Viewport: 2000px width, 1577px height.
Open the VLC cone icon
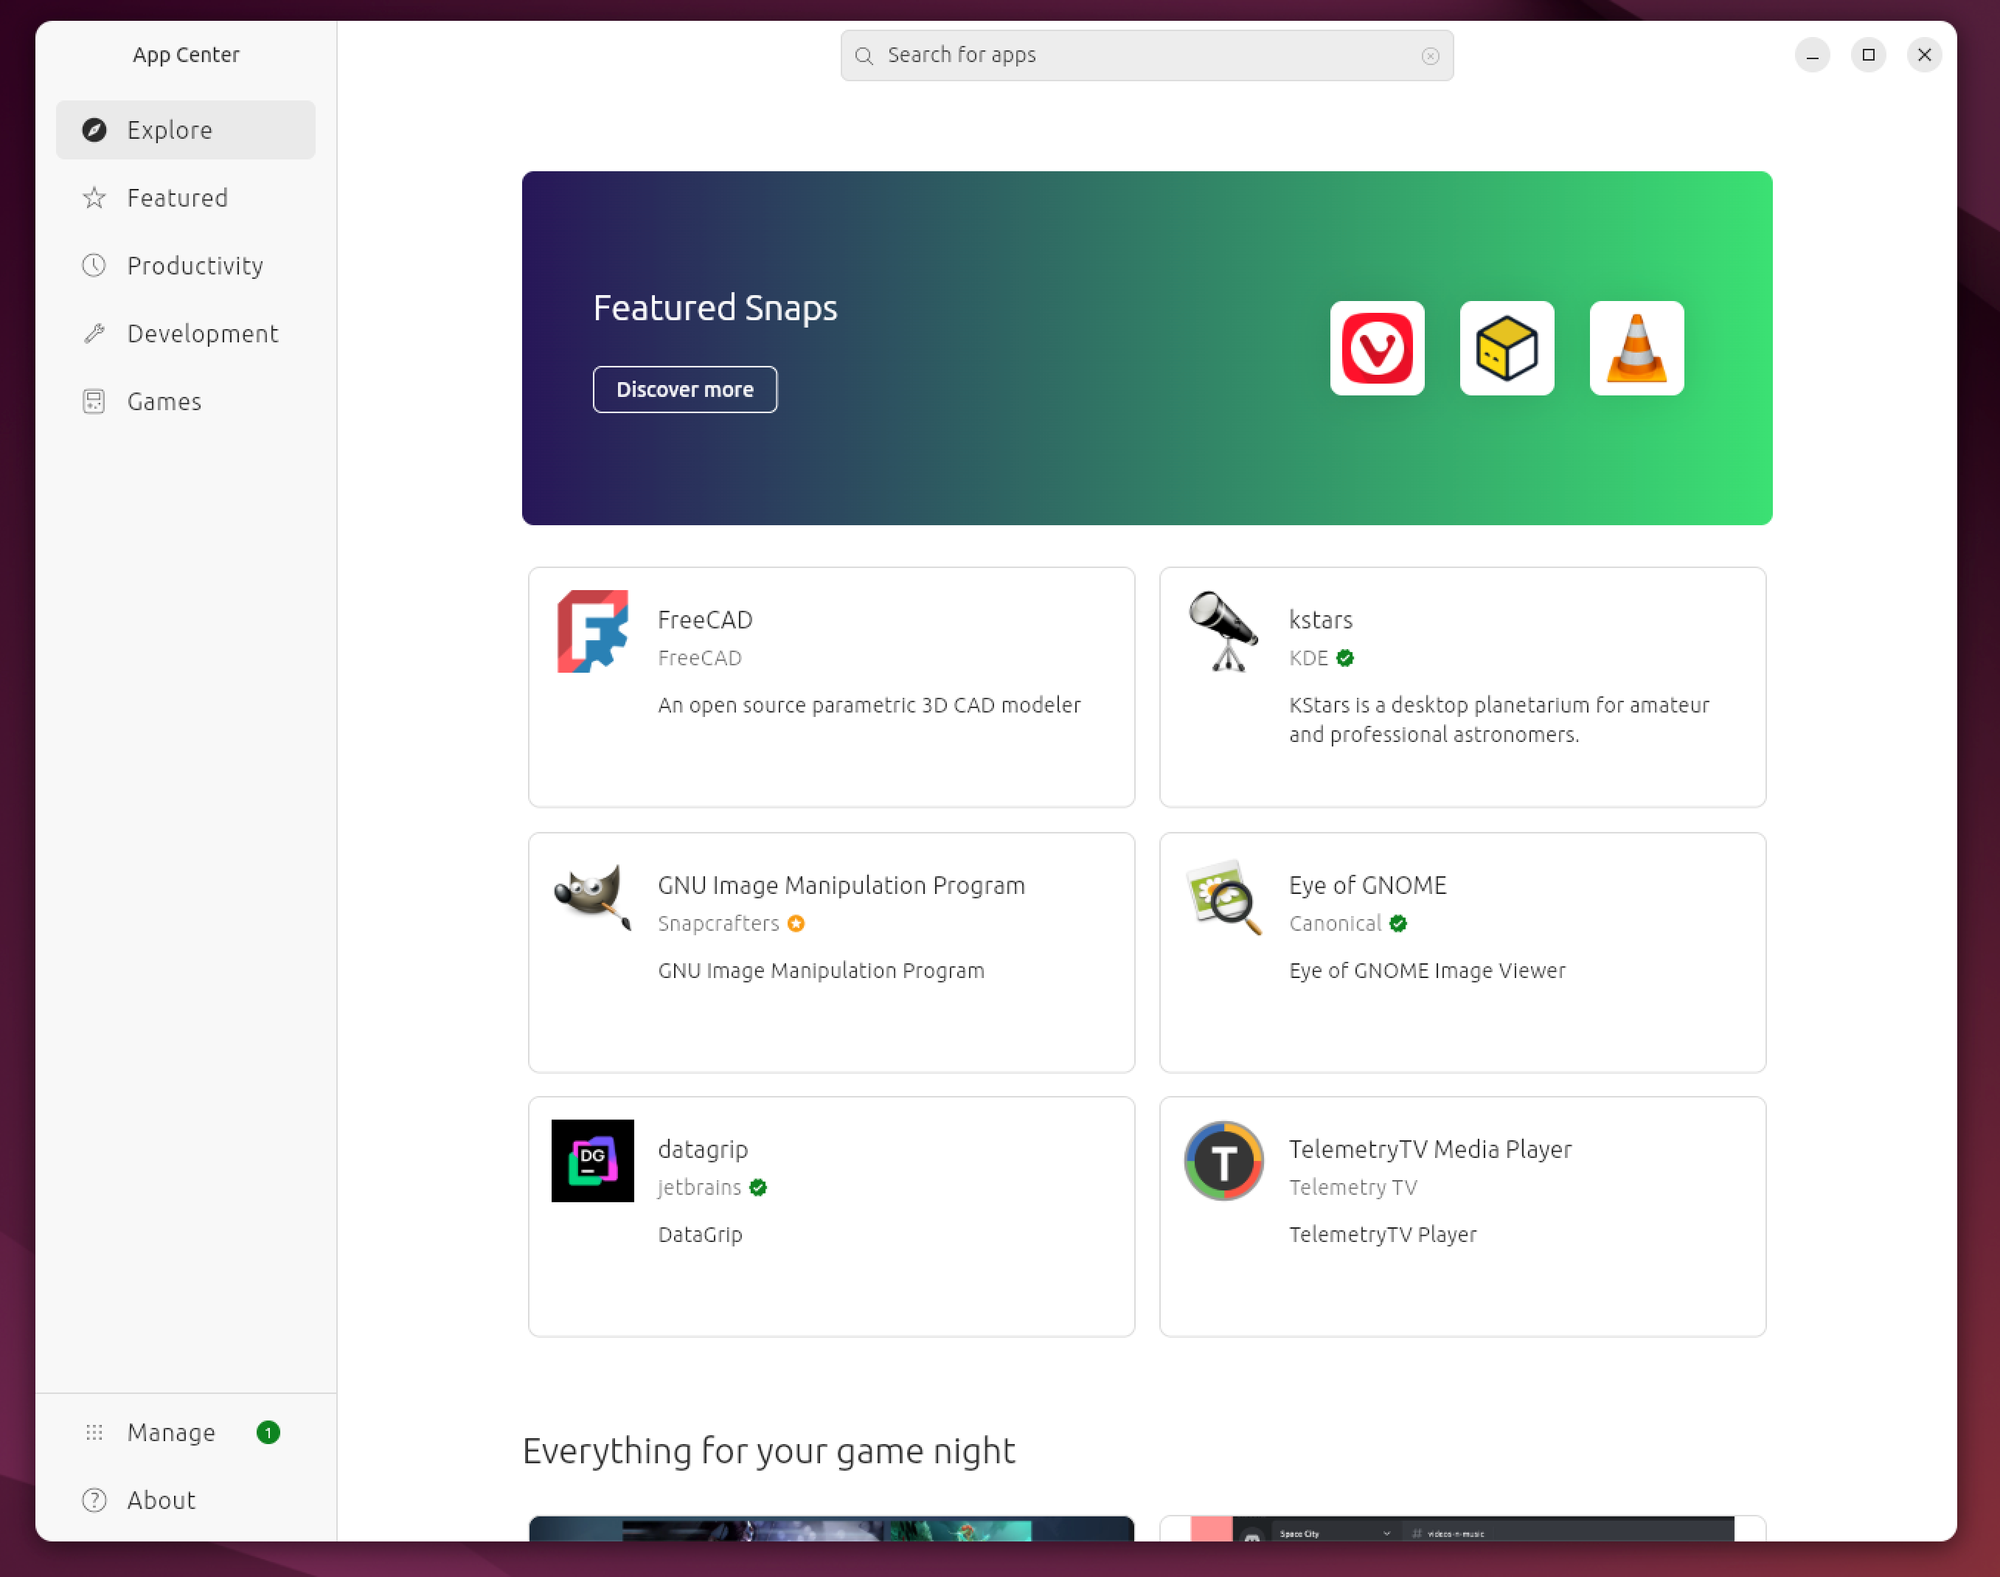1636,348
